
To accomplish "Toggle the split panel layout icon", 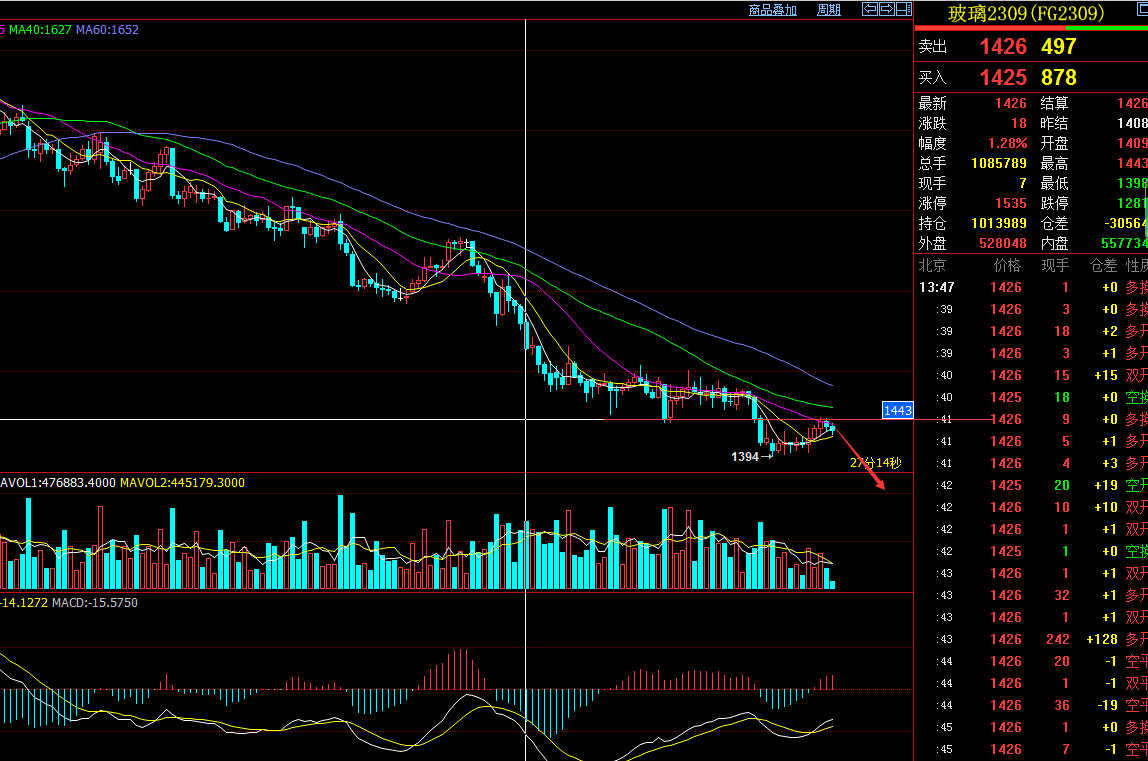I will coord(904,9).
